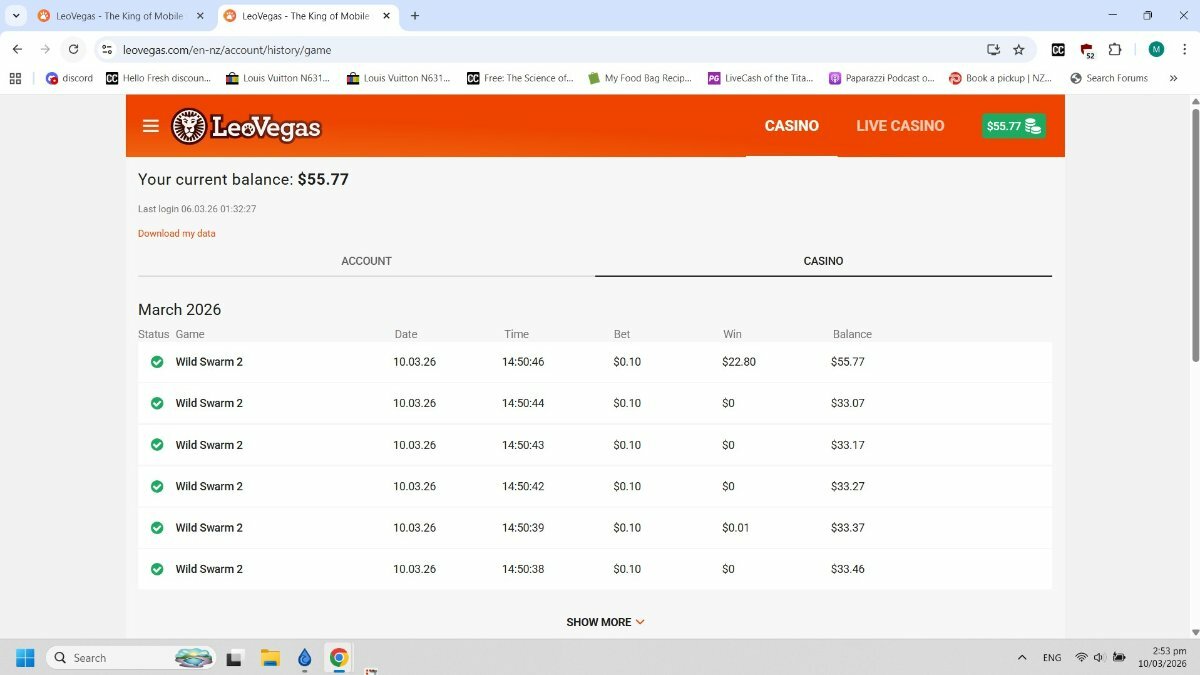
Task: Select the Casino navigation item in the header
Action: coord(791,126)
